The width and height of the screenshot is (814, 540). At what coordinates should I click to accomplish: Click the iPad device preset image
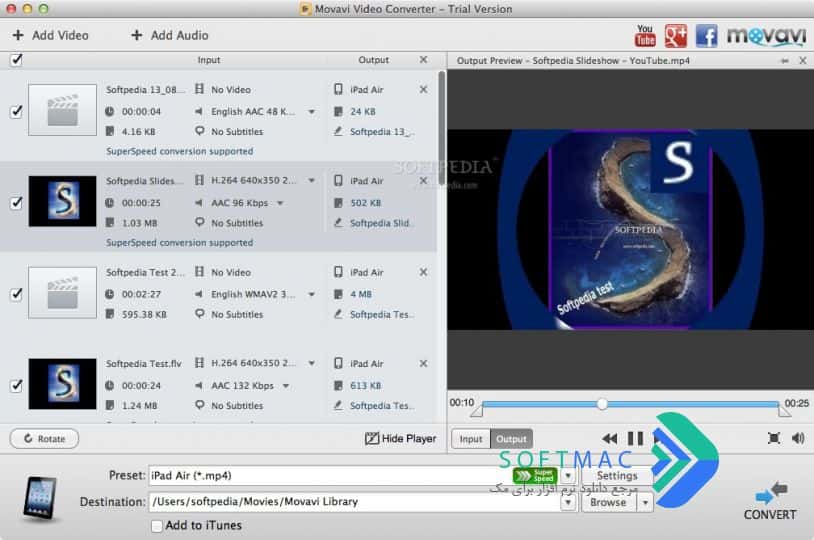coord(39,498)
